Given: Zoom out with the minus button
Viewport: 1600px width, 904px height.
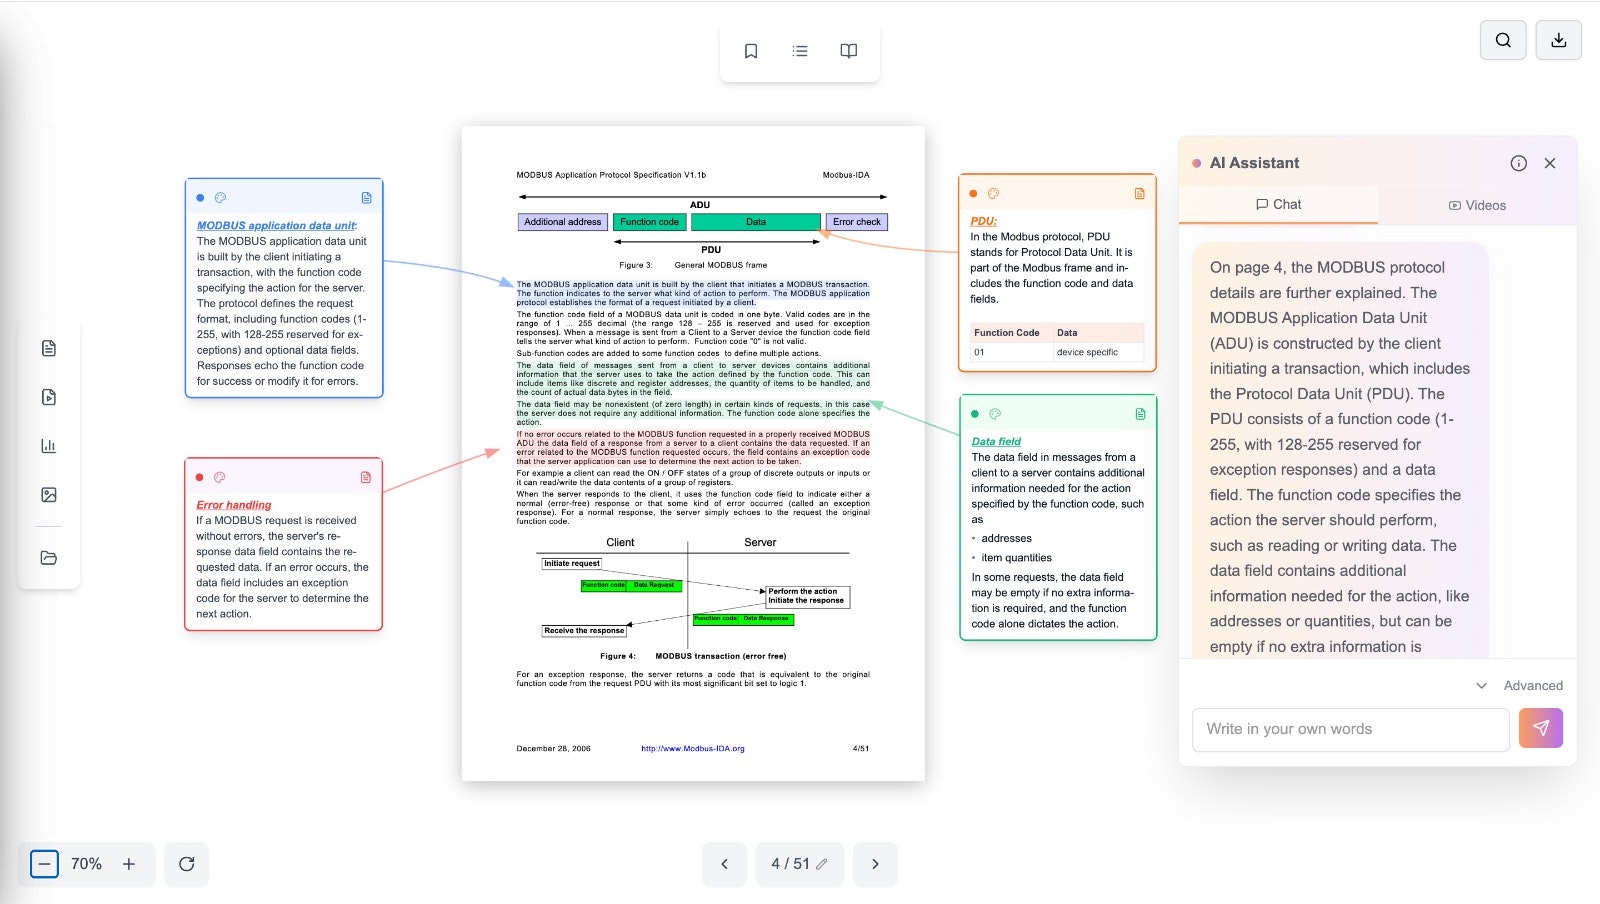Looking at the screenshot, I should tap(44, 864).
